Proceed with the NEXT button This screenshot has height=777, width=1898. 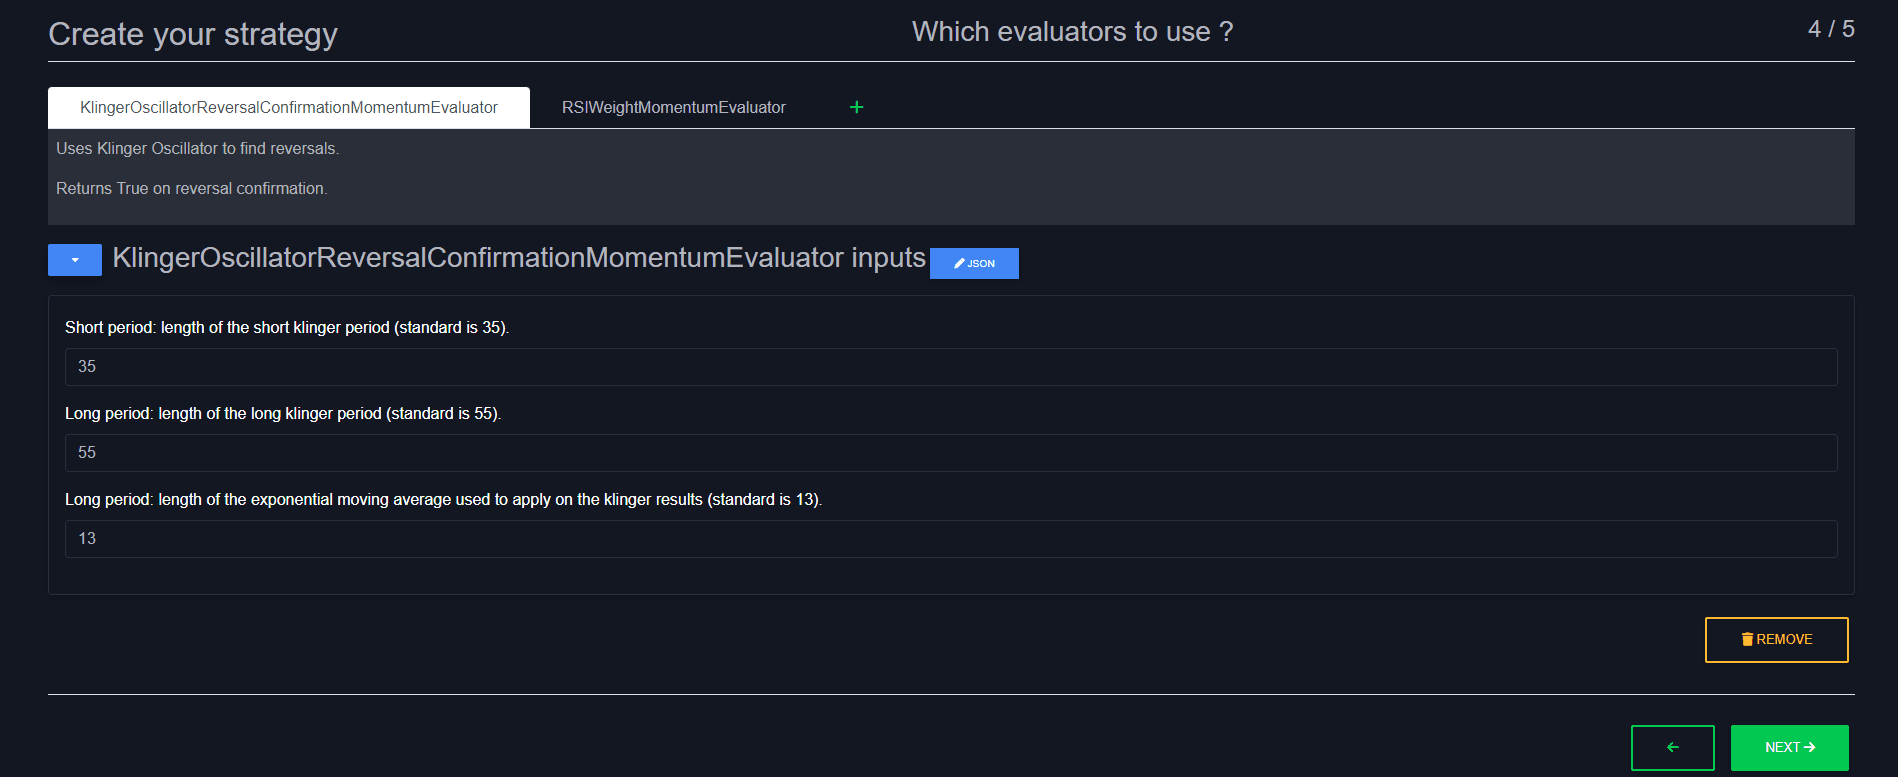click(x=1789, y=748)
